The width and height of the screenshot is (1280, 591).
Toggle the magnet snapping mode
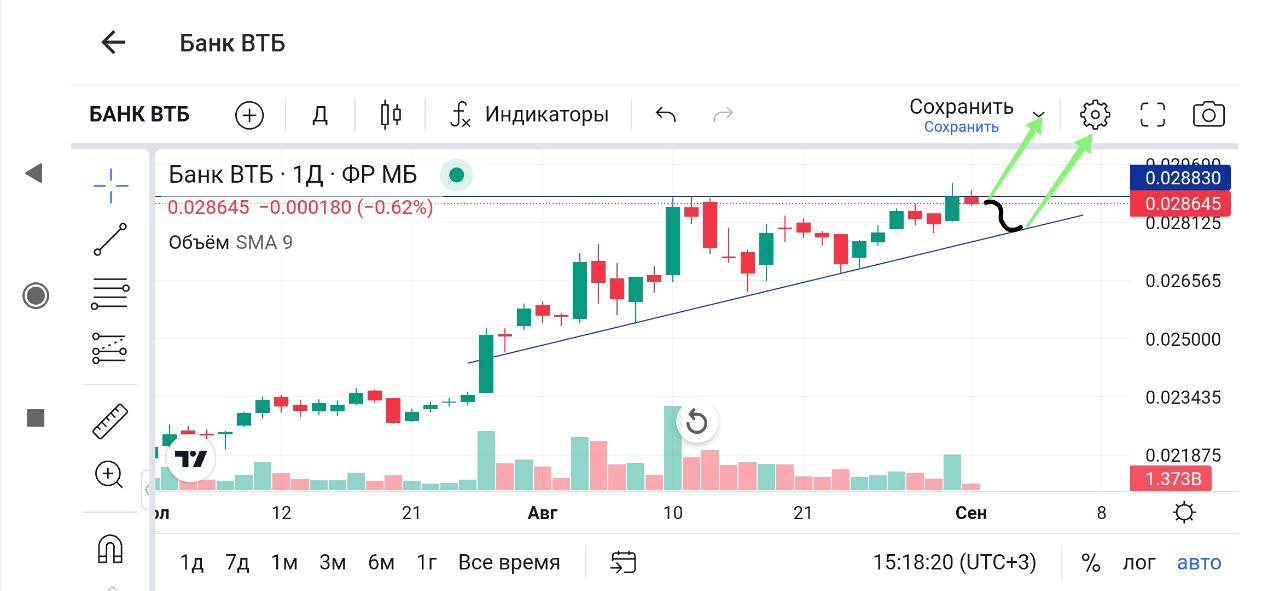(110, 548)
